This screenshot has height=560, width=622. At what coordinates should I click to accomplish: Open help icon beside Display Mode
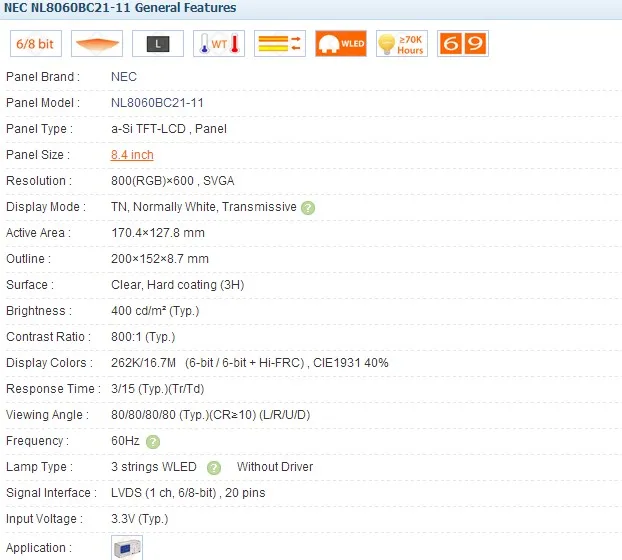(x=308, y=208)
